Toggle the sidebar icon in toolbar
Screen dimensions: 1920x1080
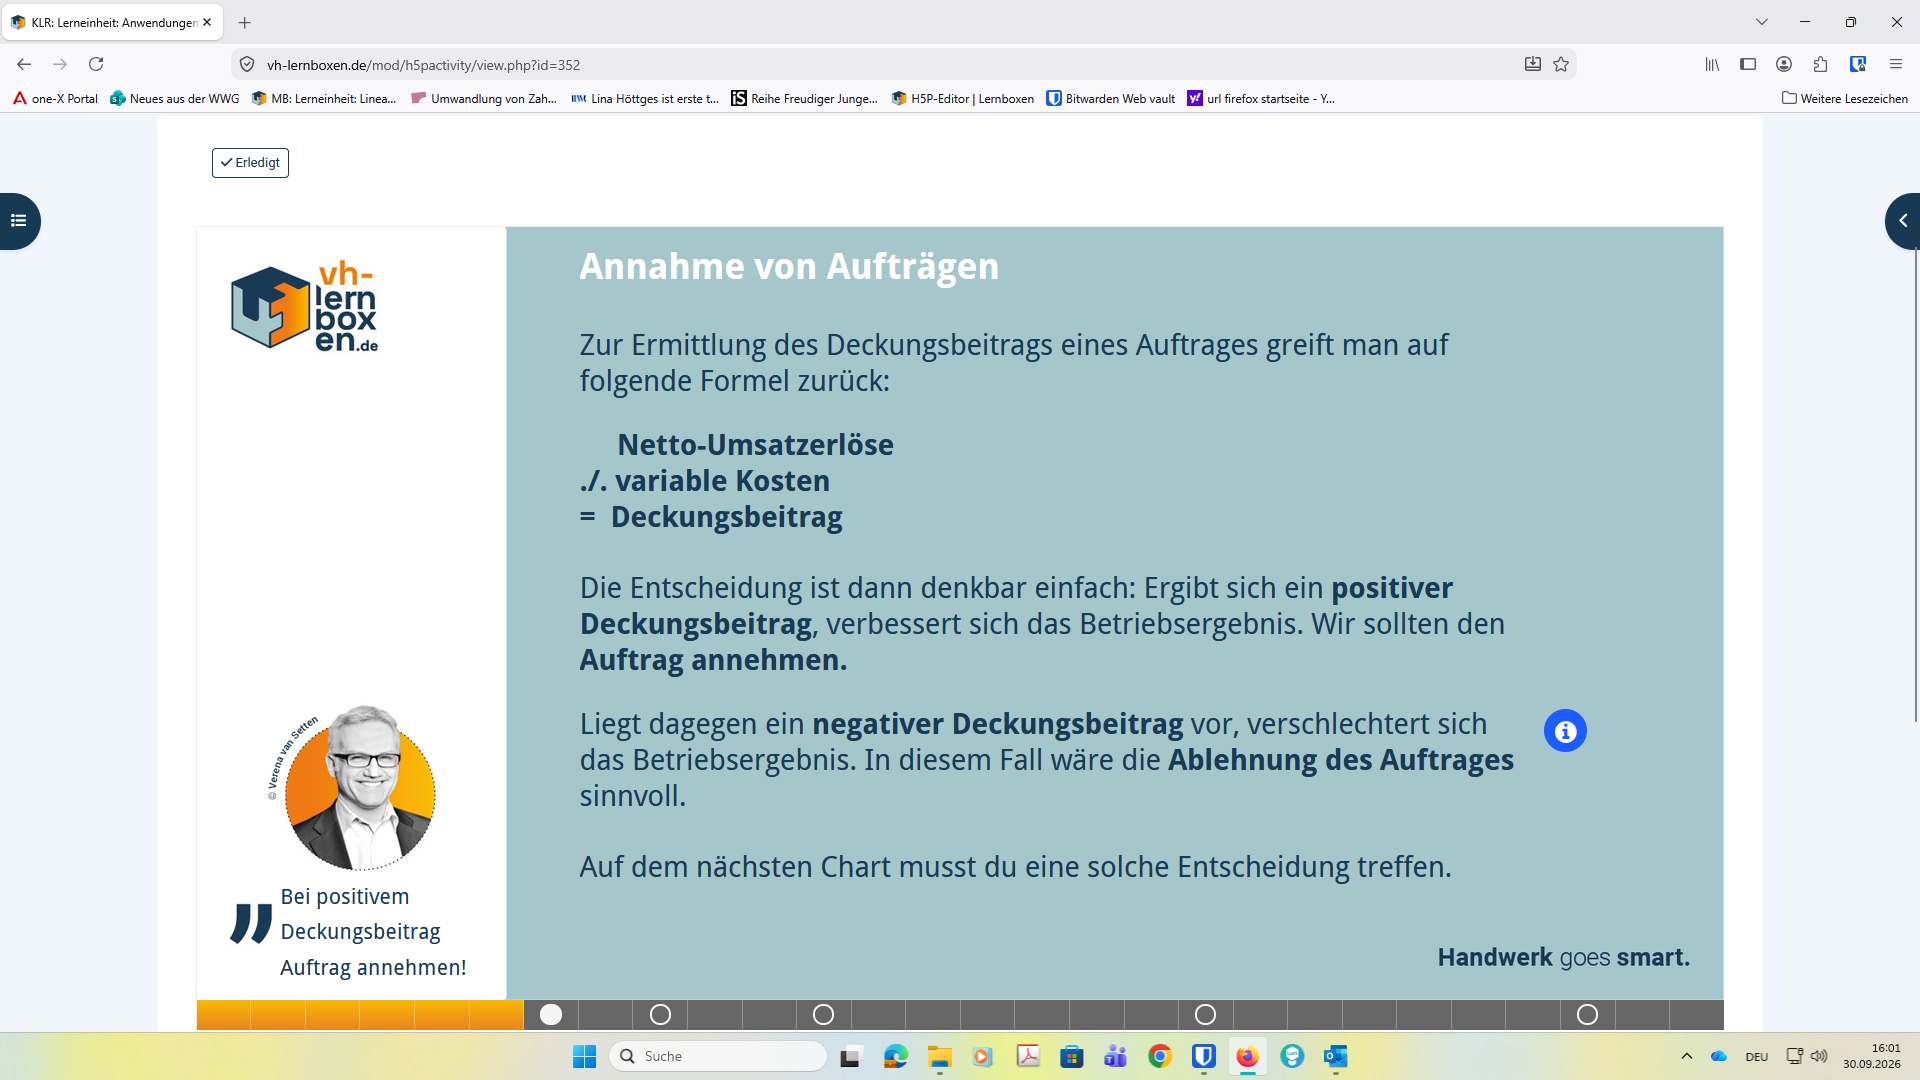click(x=1748, y=64)
